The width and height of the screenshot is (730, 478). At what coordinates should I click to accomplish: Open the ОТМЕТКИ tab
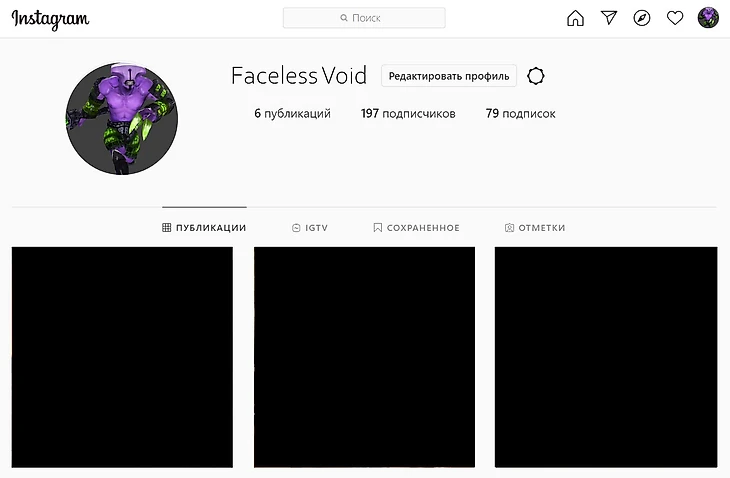pyautogui.click(x=535, y=228)
